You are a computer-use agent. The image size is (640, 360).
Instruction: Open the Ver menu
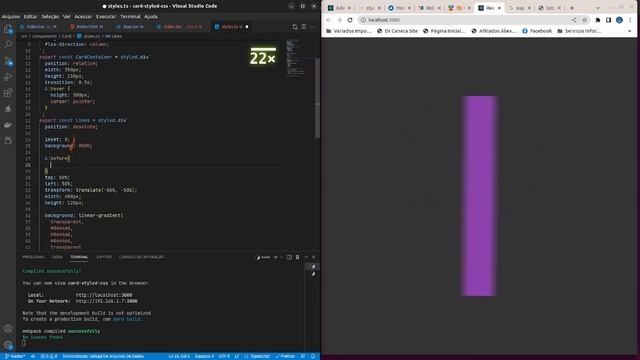tap(67, 16)
